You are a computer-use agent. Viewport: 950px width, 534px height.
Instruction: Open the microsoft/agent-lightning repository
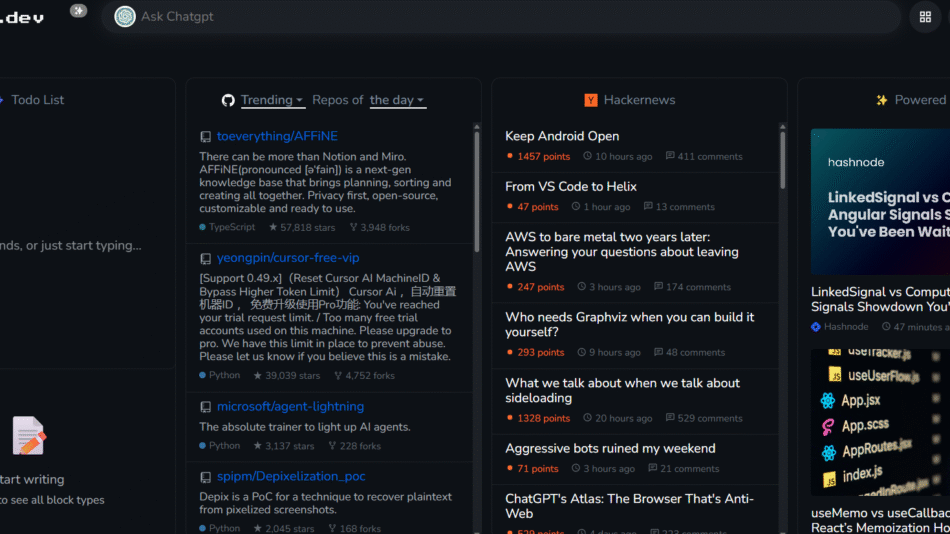[x=290, y=407]
